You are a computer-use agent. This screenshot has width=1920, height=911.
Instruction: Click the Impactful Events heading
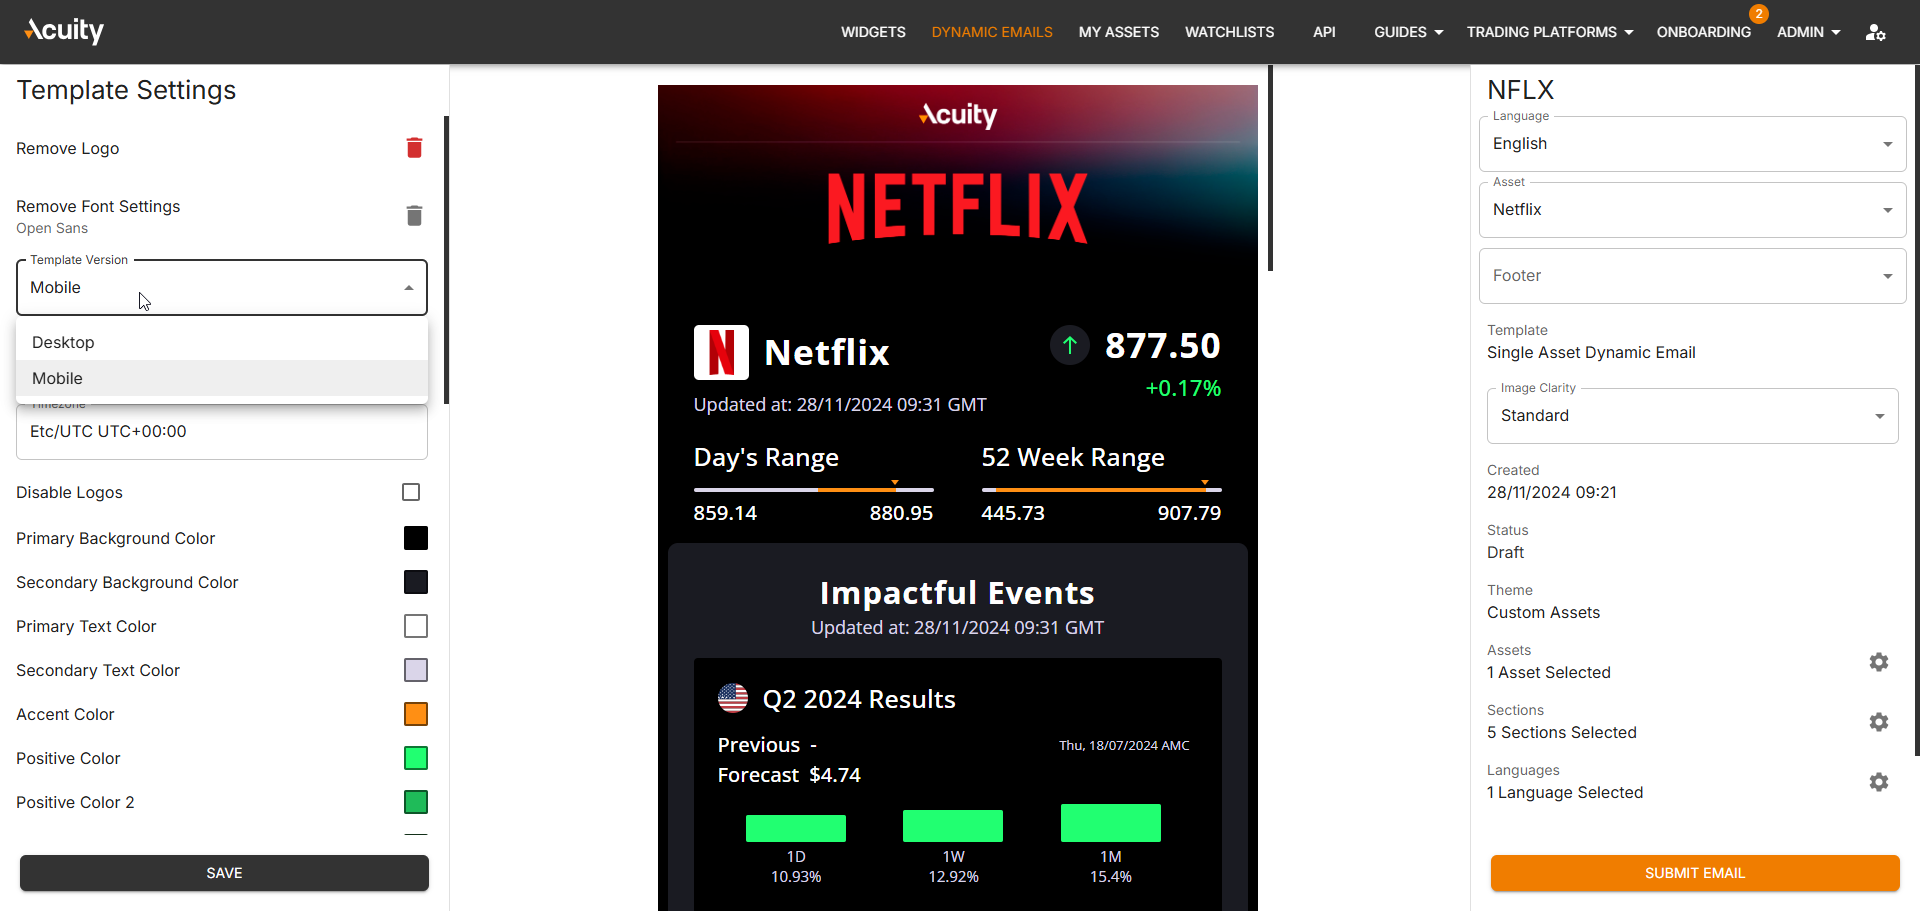pyautogui.click(x=958, y=593)
